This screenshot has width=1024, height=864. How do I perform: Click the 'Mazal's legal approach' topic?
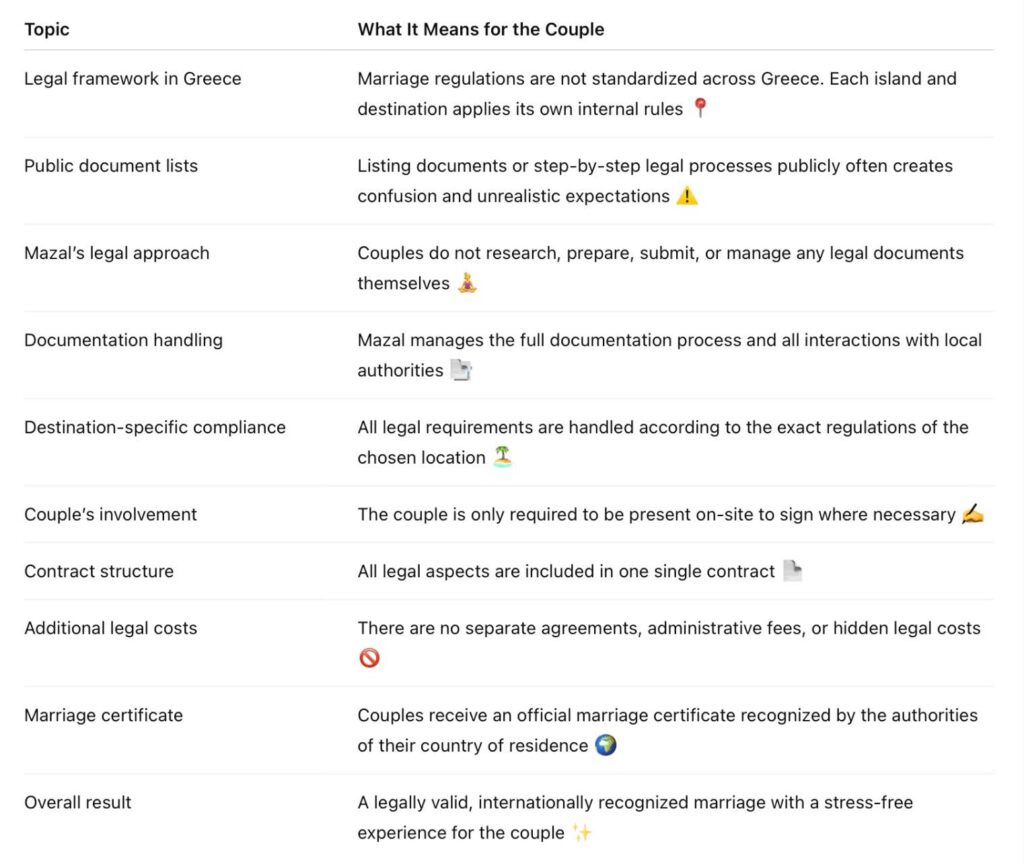(117, 253)
